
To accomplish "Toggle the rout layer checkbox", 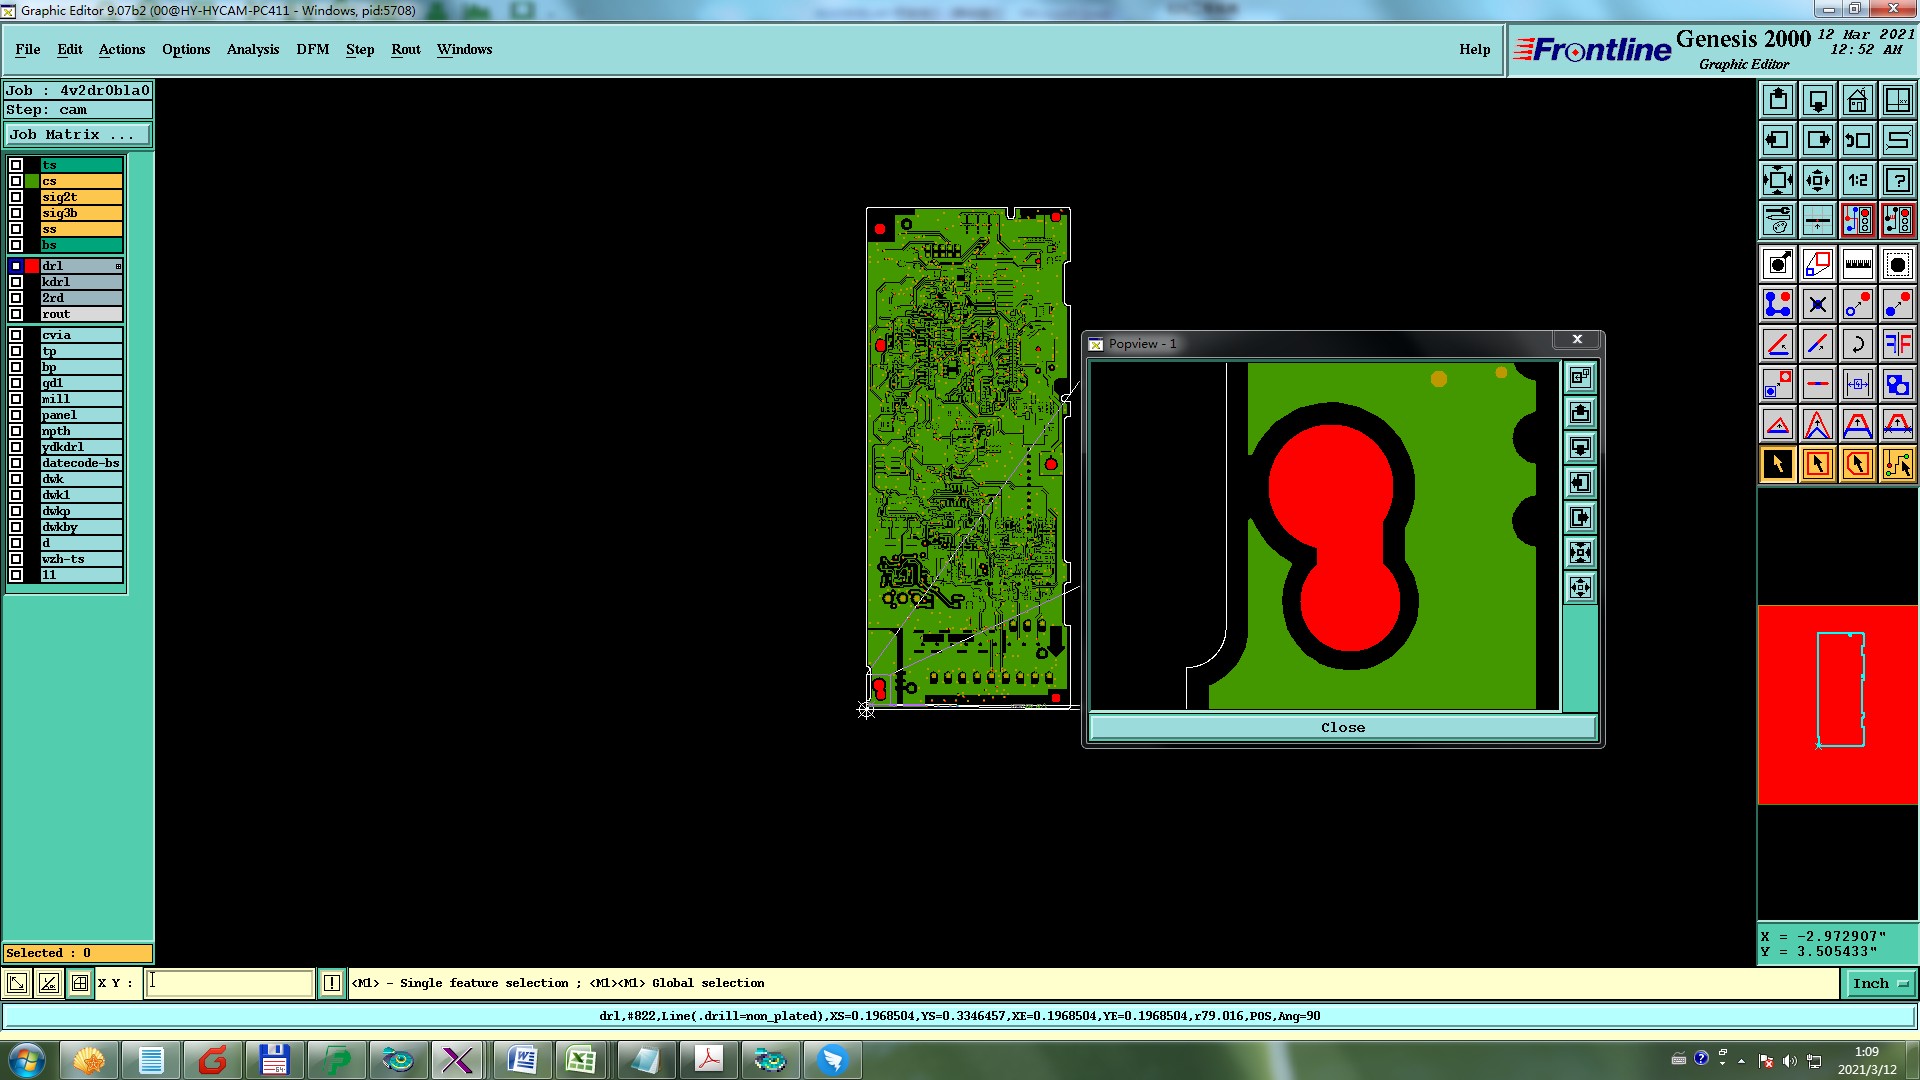I will [16, 314].
